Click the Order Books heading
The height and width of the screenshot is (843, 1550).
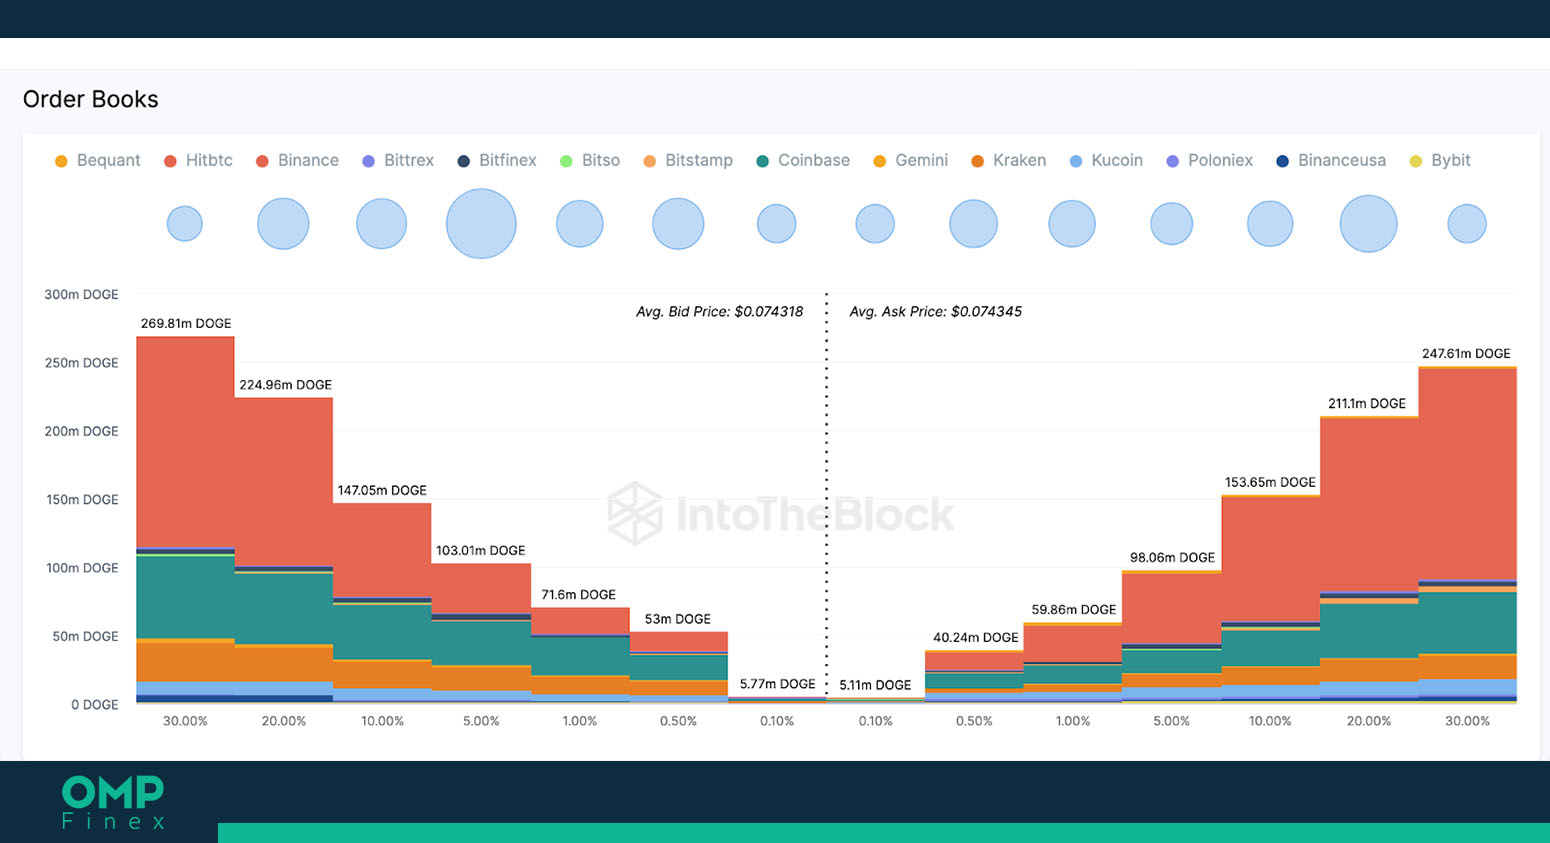click(x=91, y=99)
